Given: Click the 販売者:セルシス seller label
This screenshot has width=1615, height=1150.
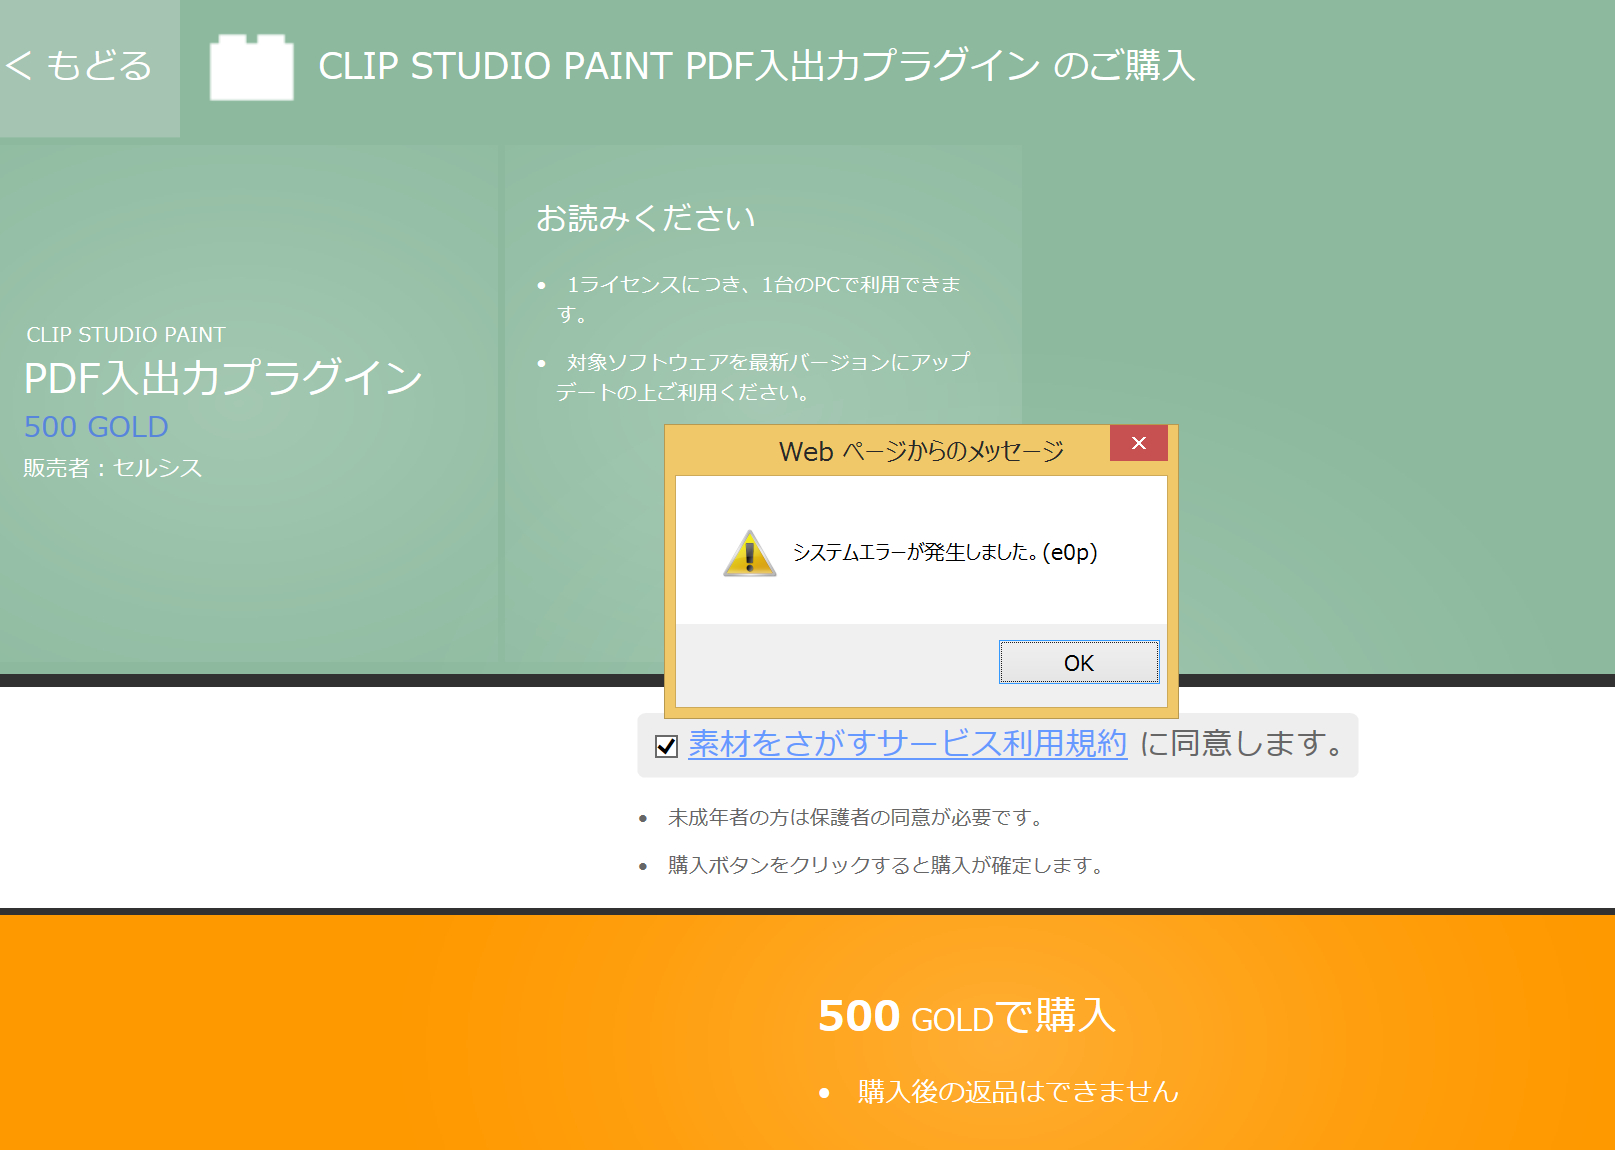Looking at the screenshot, I should (x=113, y=468).
